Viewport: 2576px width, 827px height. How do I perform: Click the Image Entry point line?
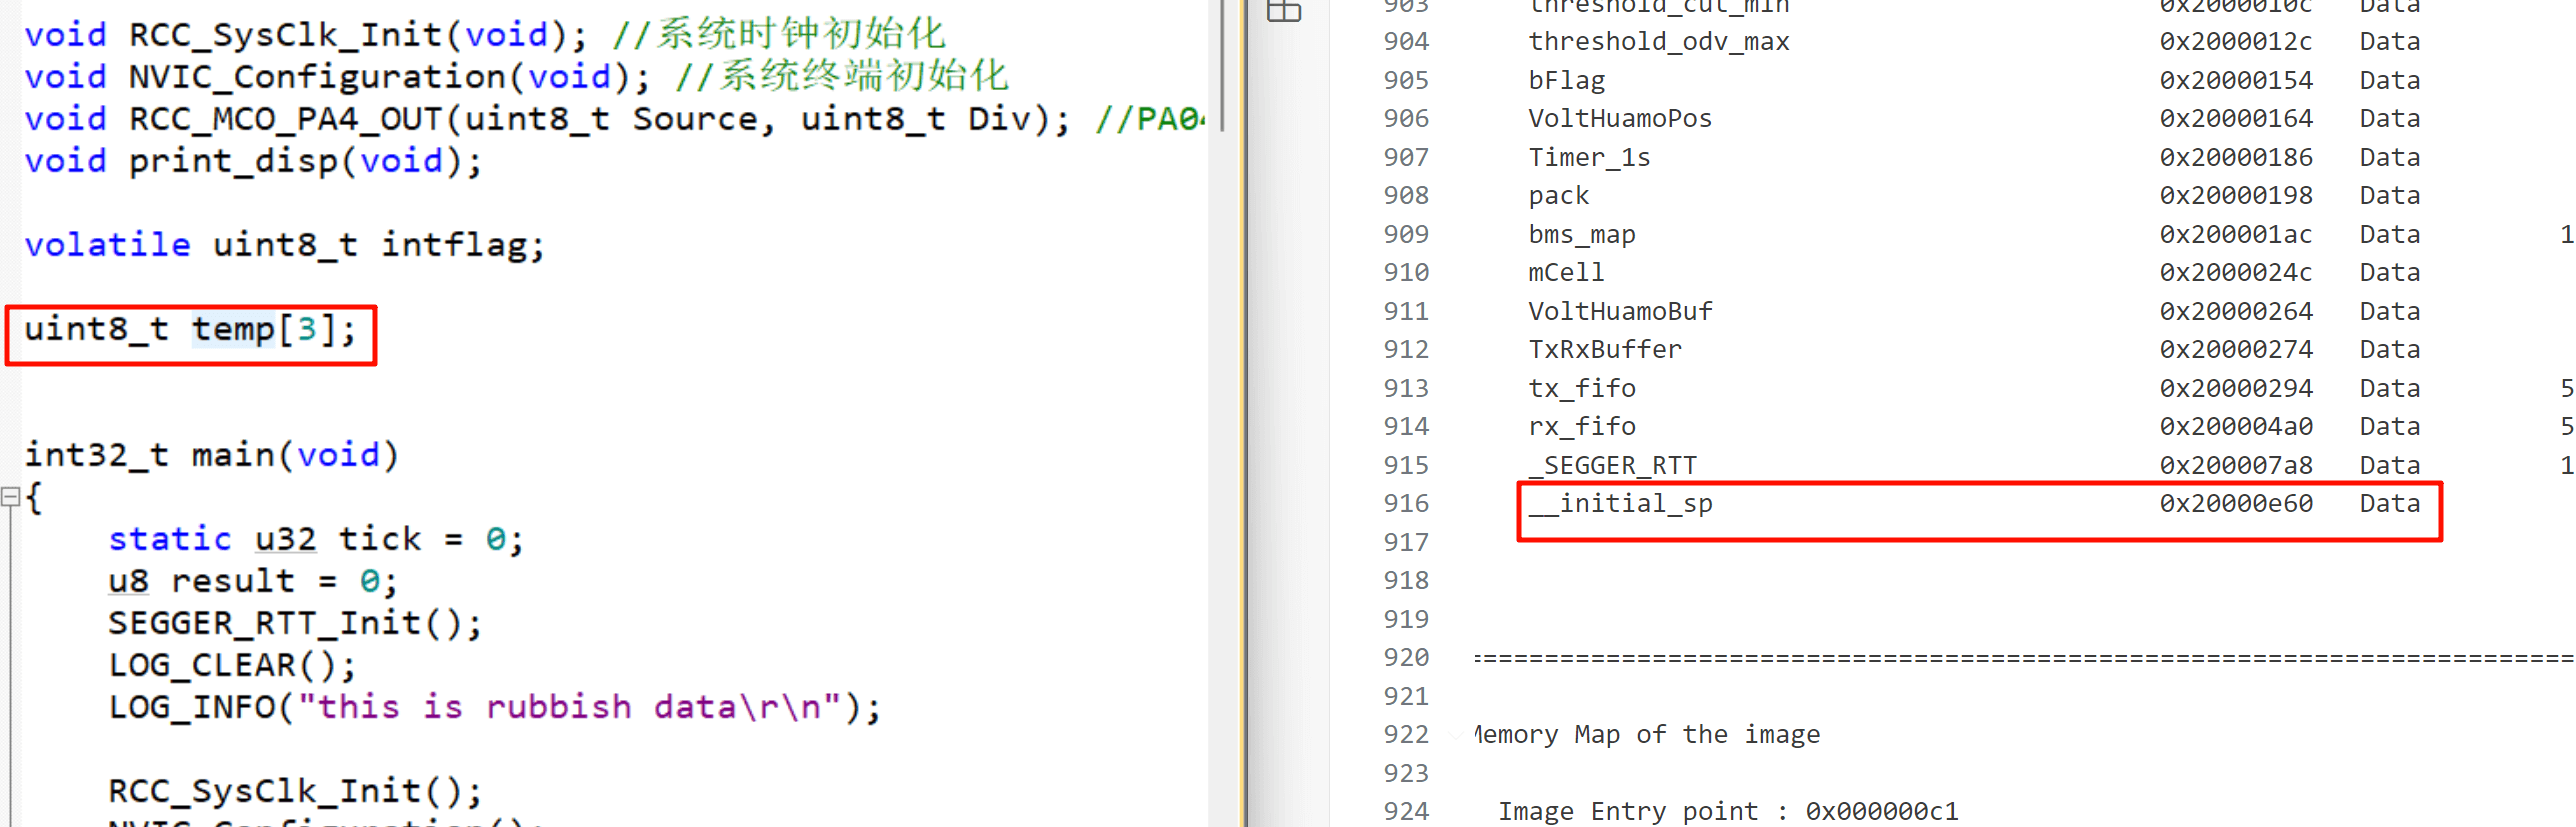click(x=1727, y=811)
